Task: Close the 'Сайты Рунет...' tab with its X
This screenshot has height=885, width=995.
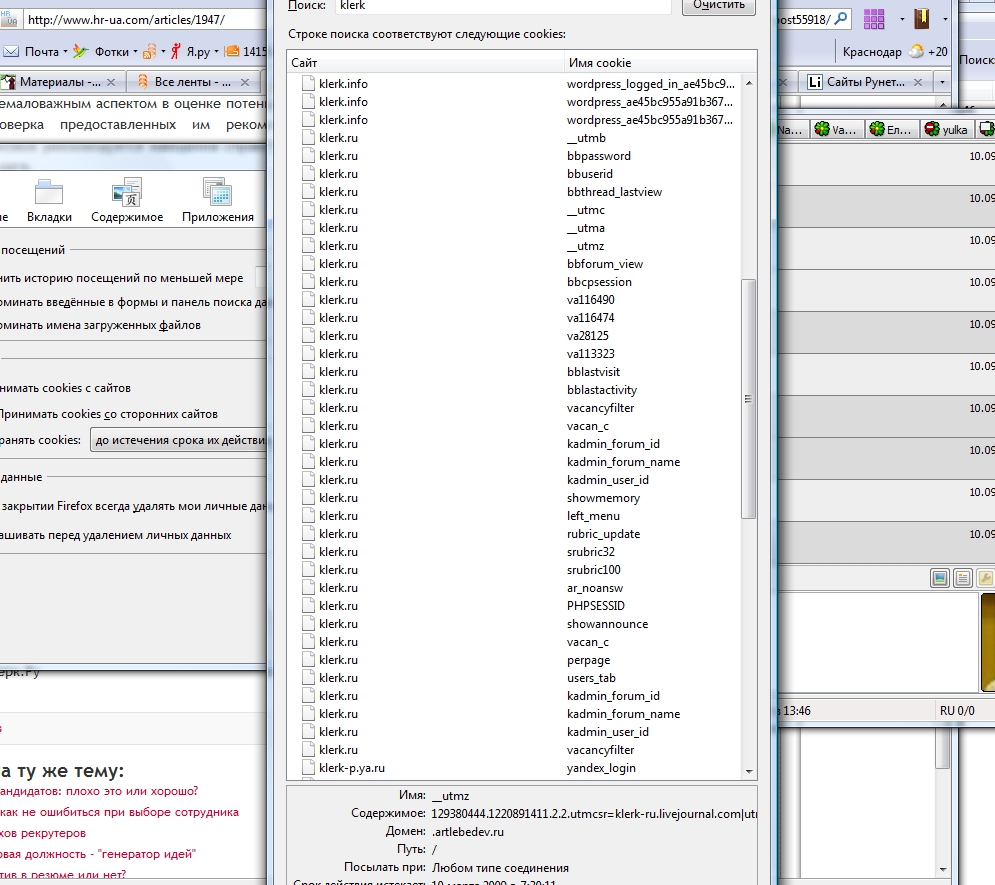Action: pos(918,82)
